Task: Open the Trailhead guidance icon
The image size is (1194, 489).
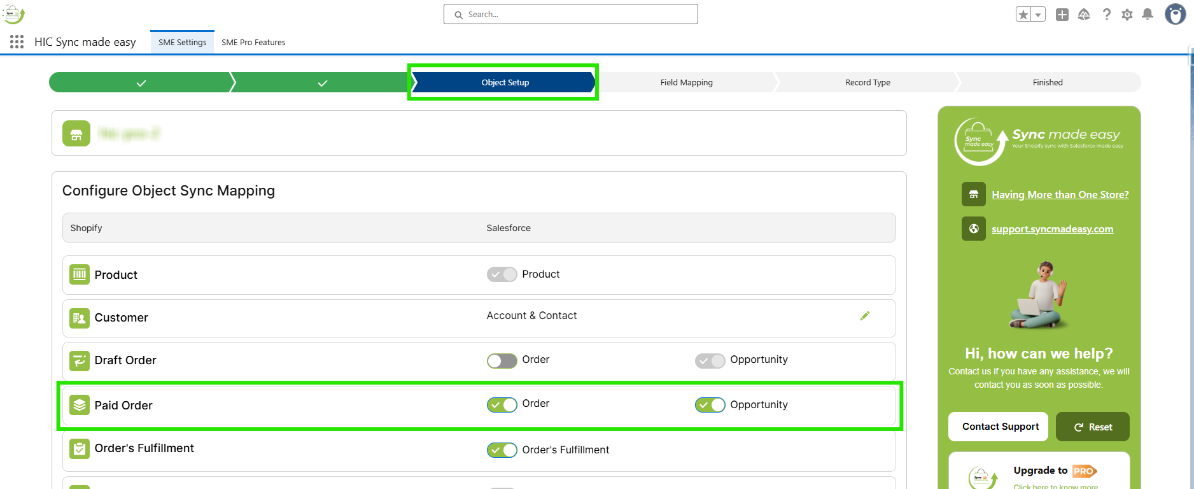Action: (1084, 14)
